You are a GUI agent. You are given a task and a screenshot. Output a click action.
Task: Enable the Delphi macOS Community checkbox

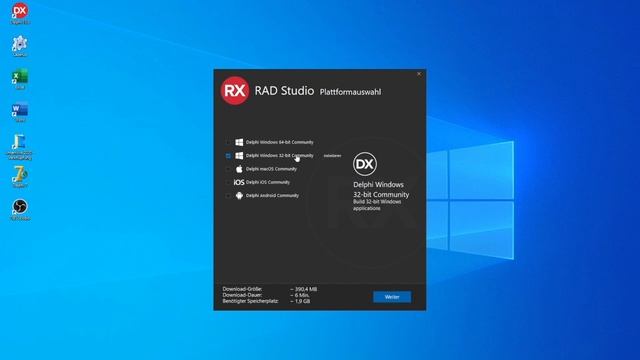tap(228, 169)
